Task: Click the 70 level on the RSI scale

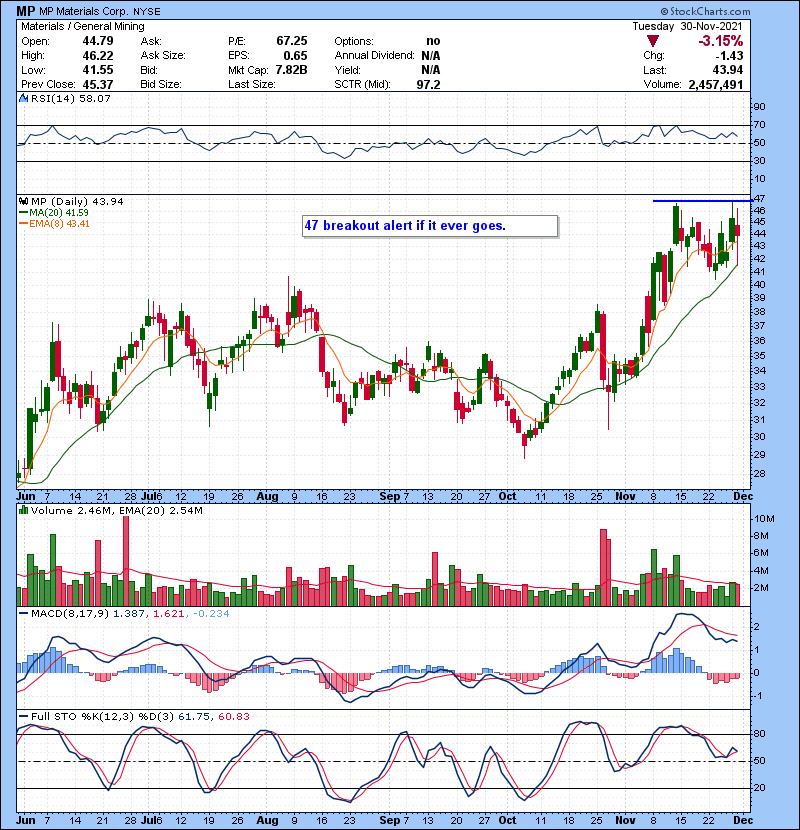Action: point(759,125)
